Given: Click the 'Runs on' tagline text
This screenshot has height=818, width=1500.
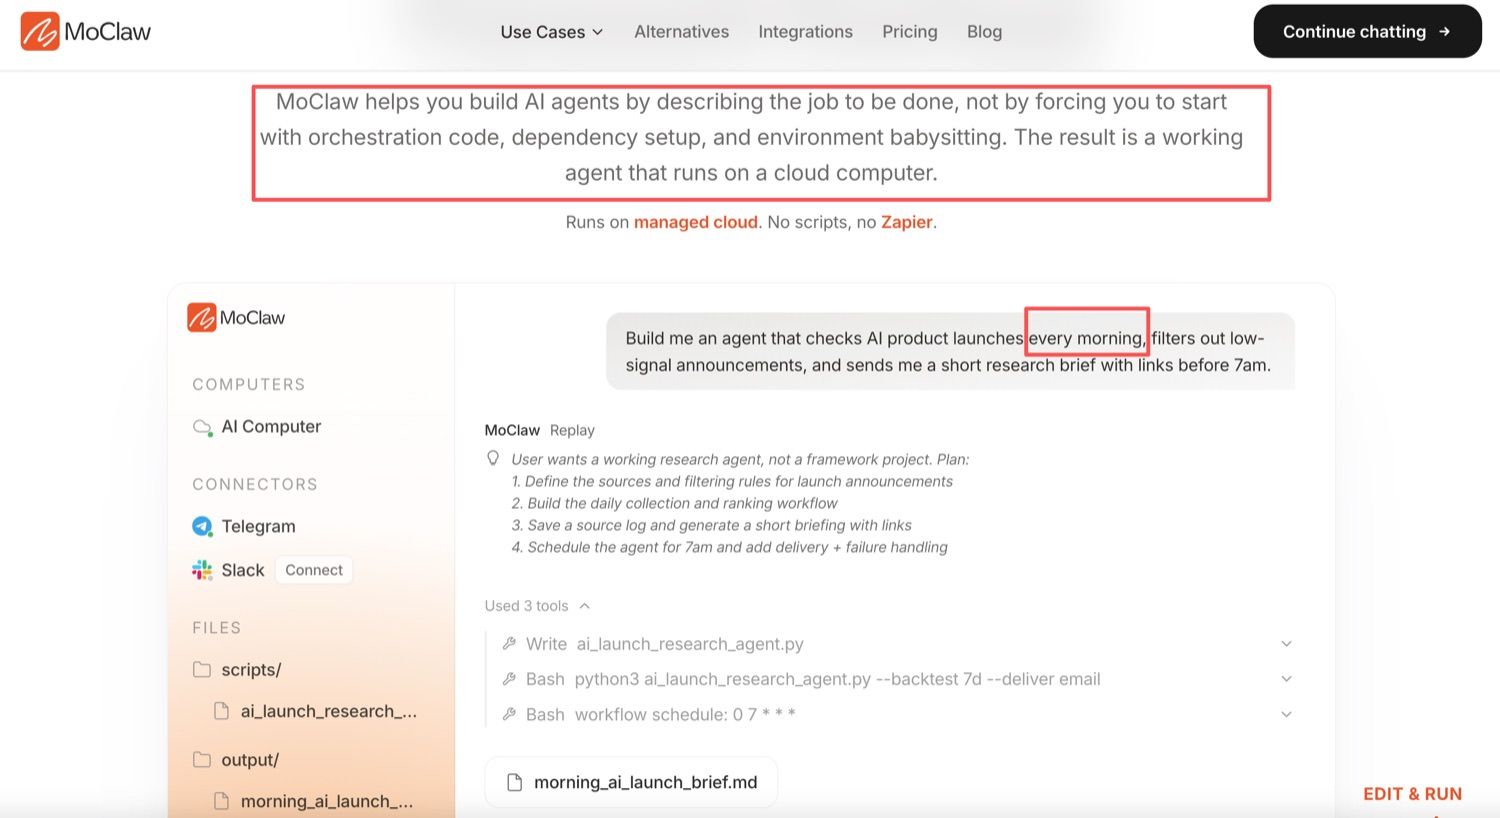Looking at the screenshot, I should 751,222.
